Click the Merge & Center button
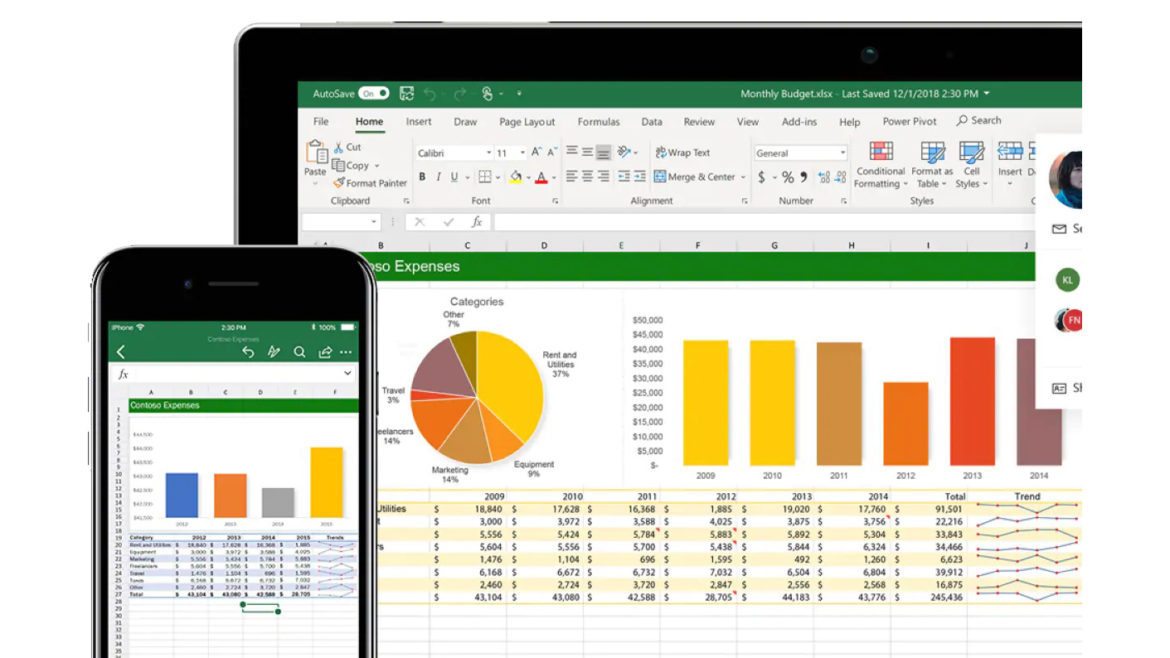Image resolution: width=1170 pixels, height=658 pixels. [700, 177]
